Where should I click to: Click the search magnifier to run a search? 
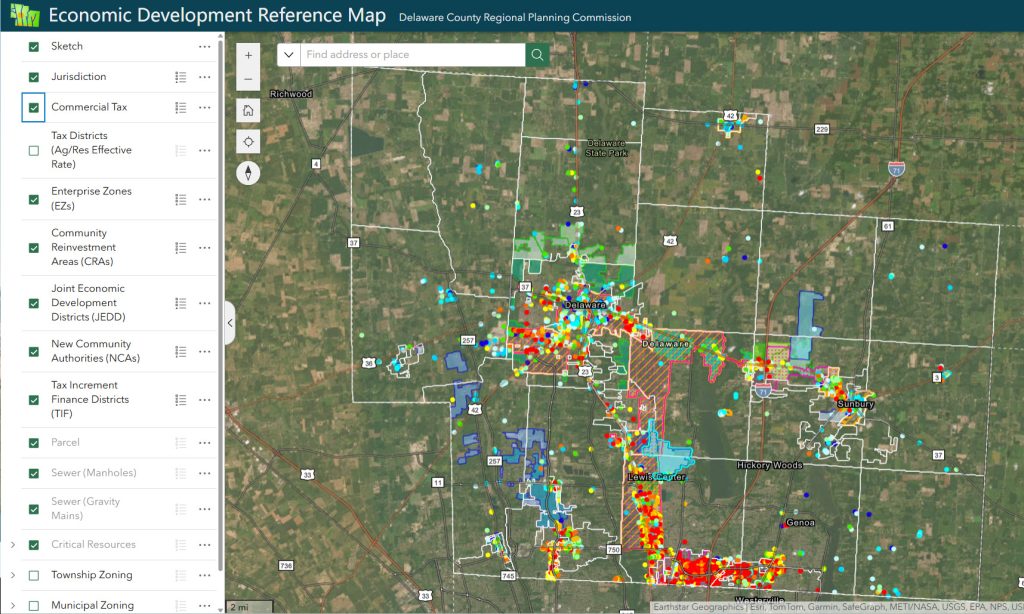pyautogui.click(x=537, y=54)
